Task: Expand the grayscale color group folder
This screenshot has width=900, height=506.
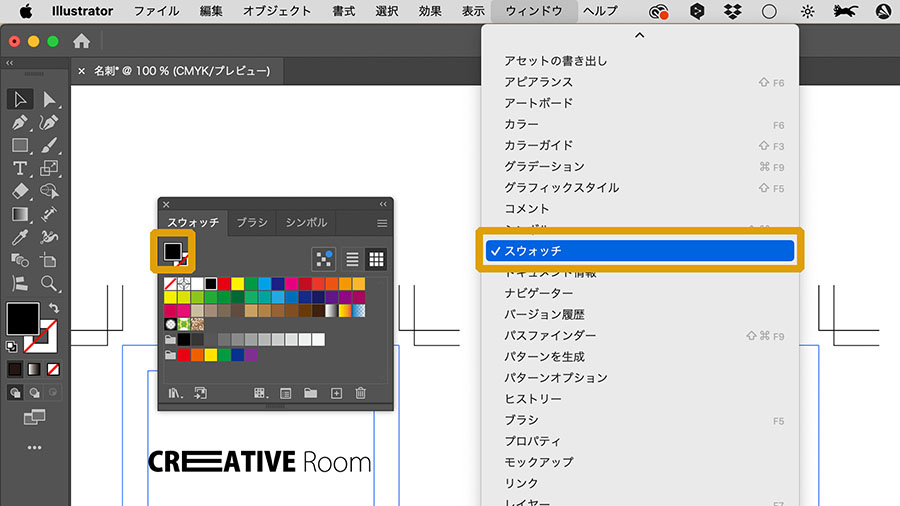Action: pos(170,340)
